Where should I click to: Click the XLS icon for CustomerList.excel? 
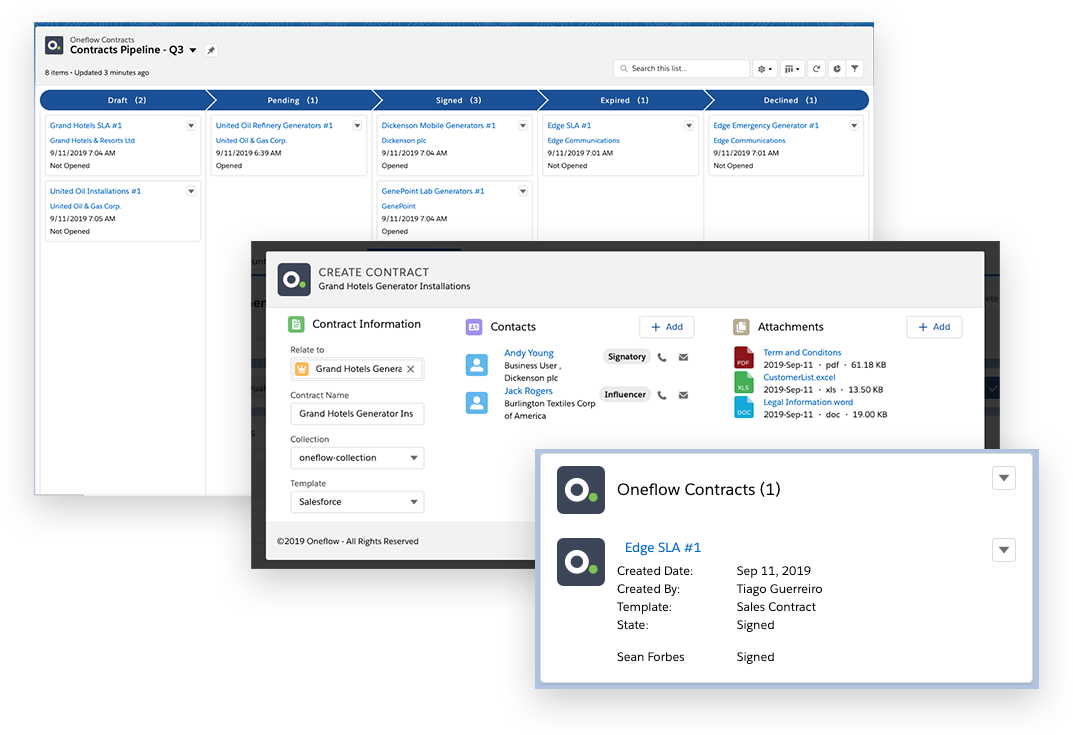[742, 381]
